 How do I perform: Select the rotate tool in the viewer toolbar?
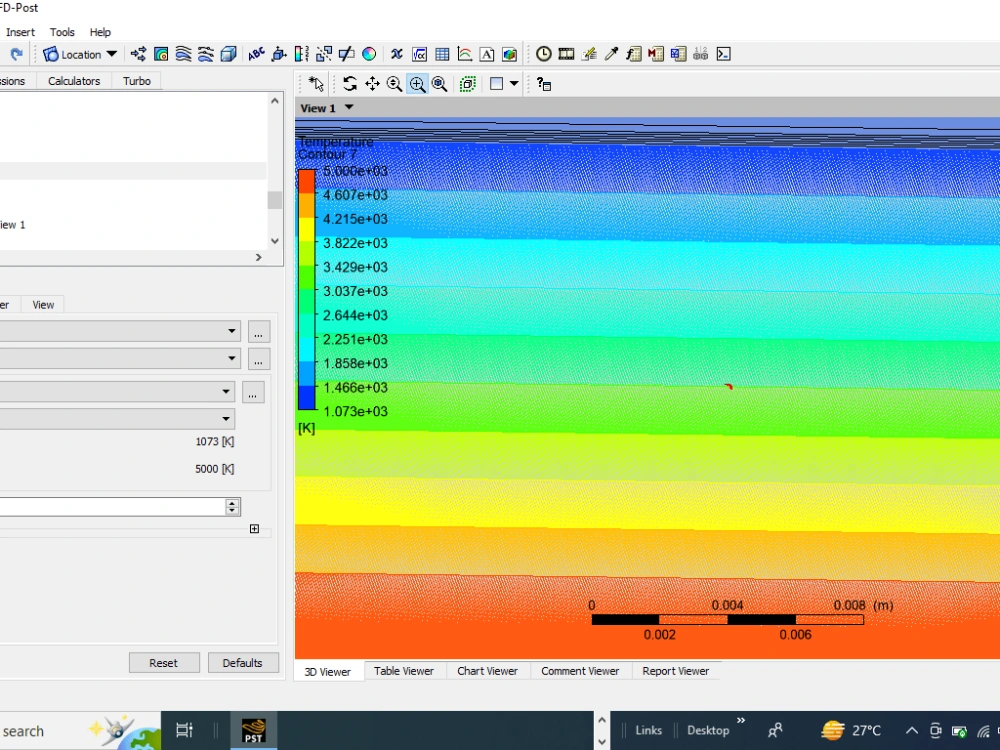(349, 84)
